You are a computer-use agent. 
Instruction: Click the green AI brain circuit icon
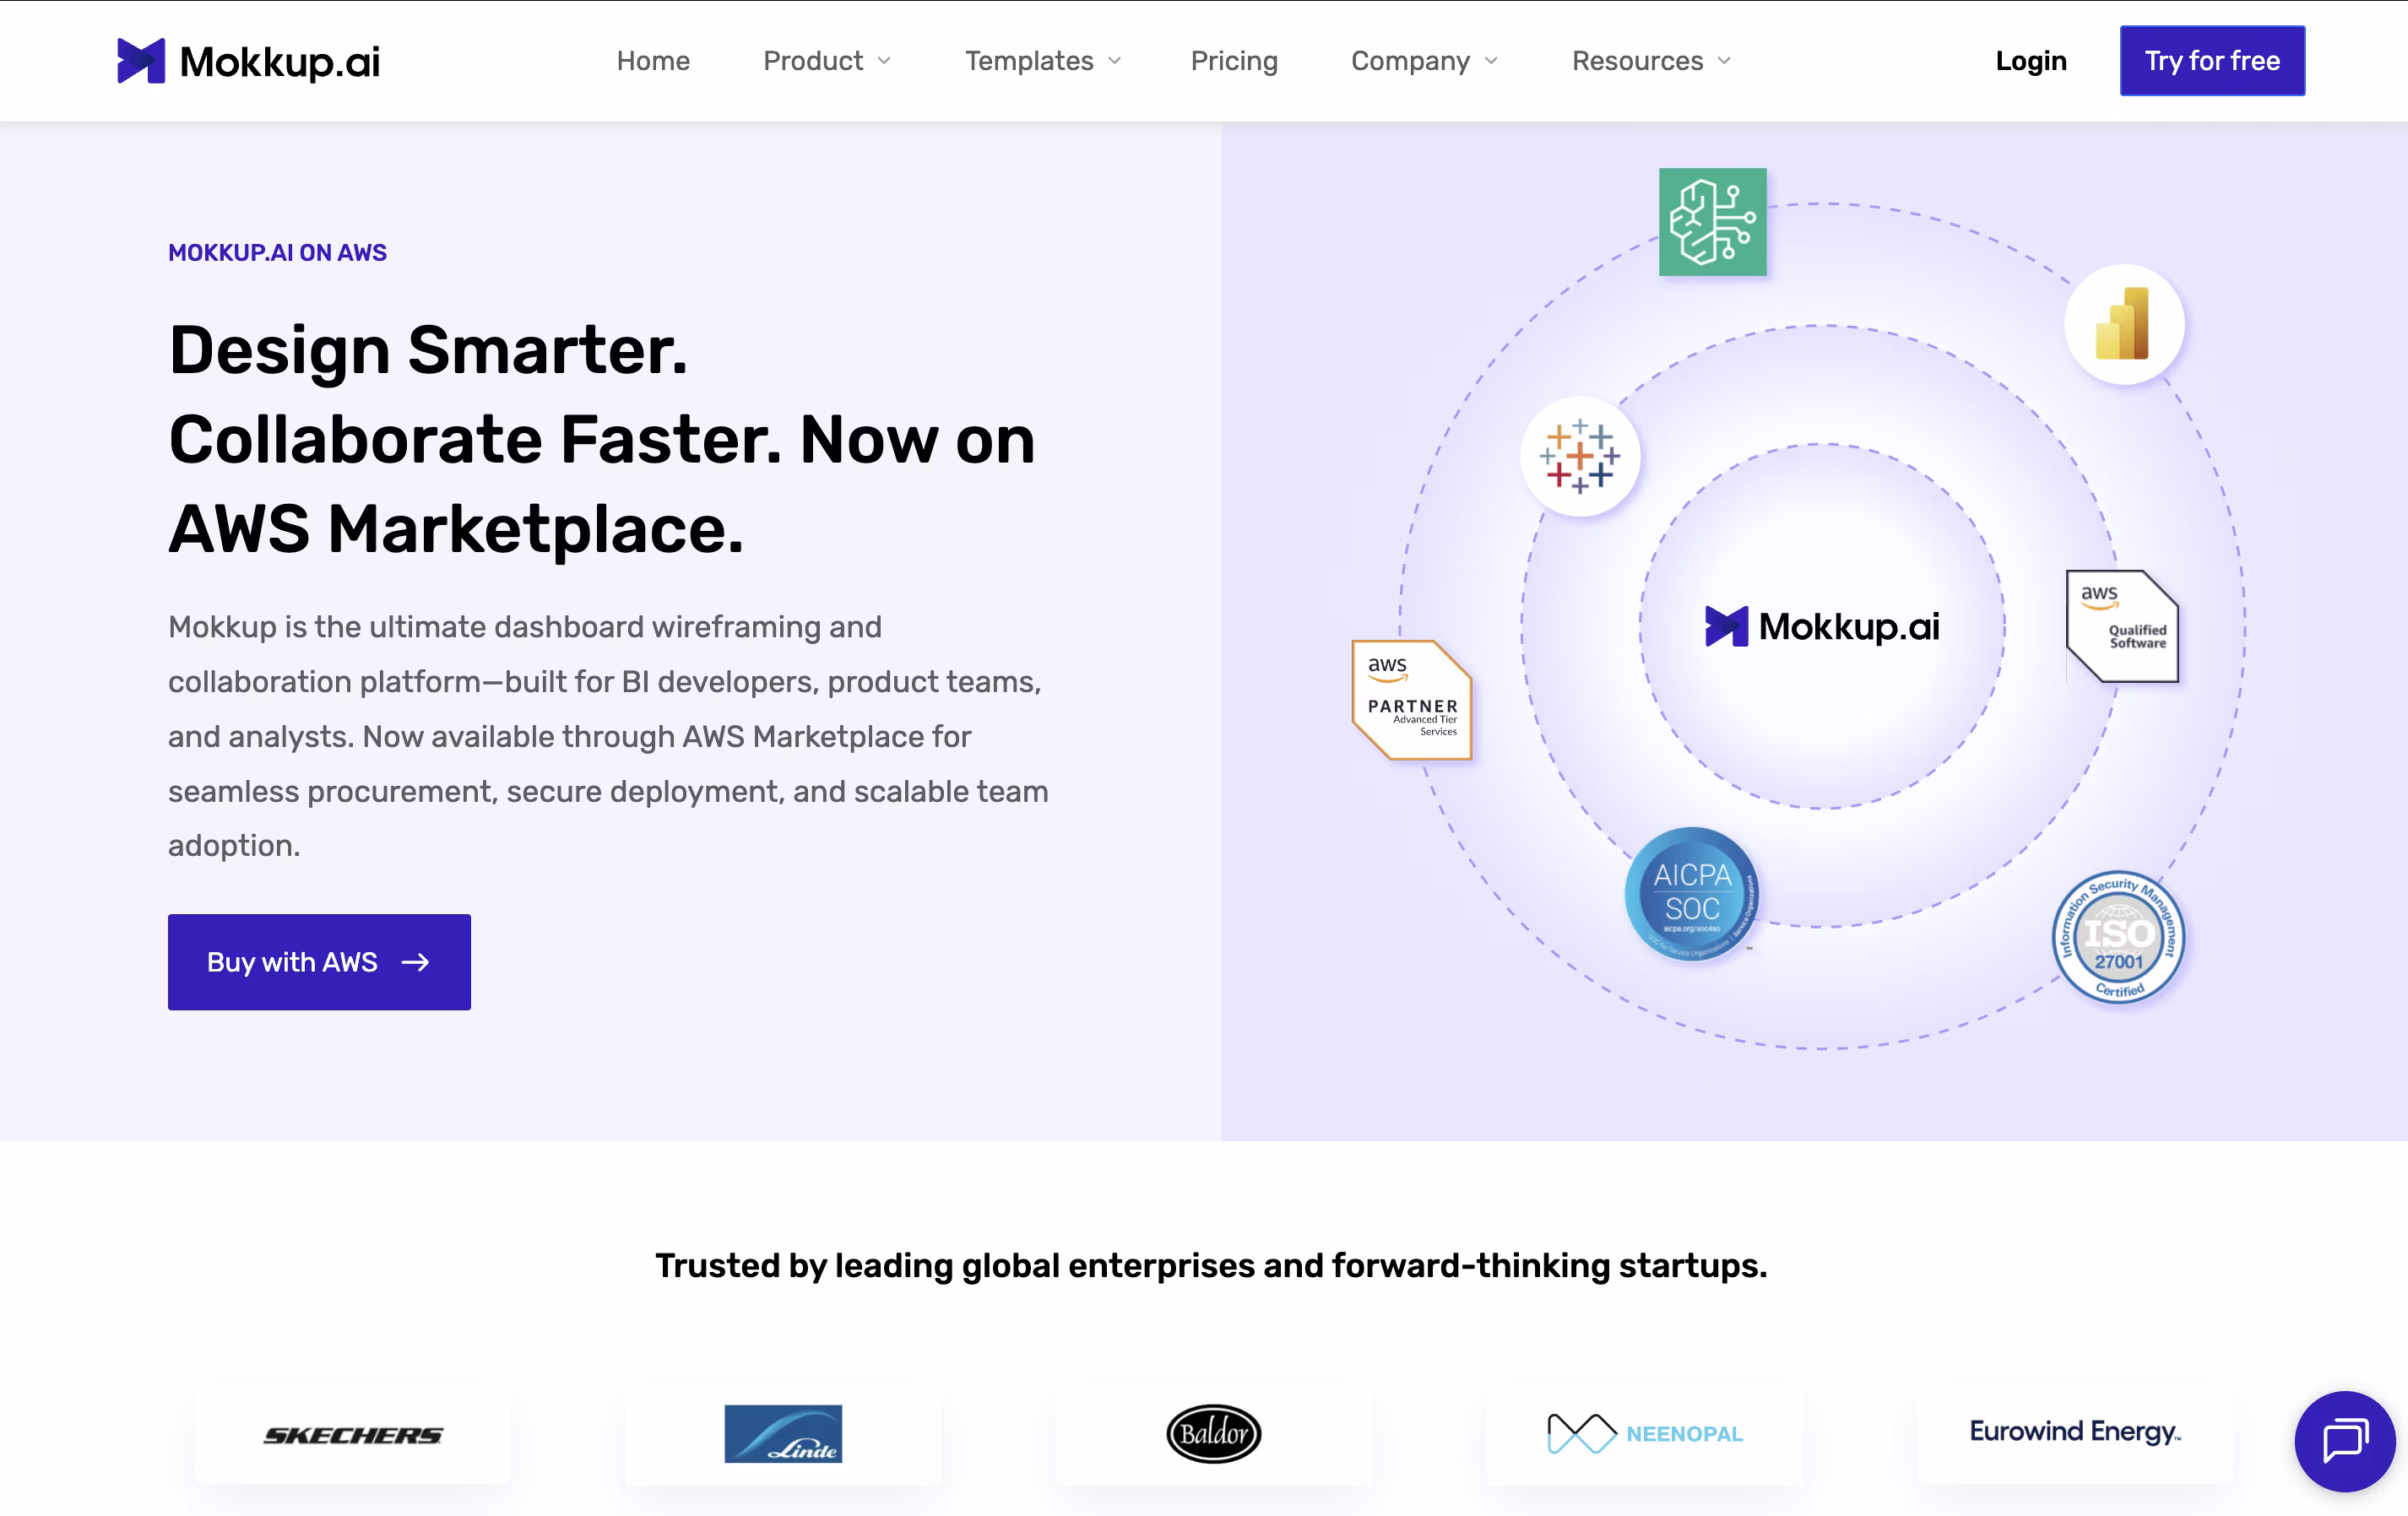[x=1712, y=222]
